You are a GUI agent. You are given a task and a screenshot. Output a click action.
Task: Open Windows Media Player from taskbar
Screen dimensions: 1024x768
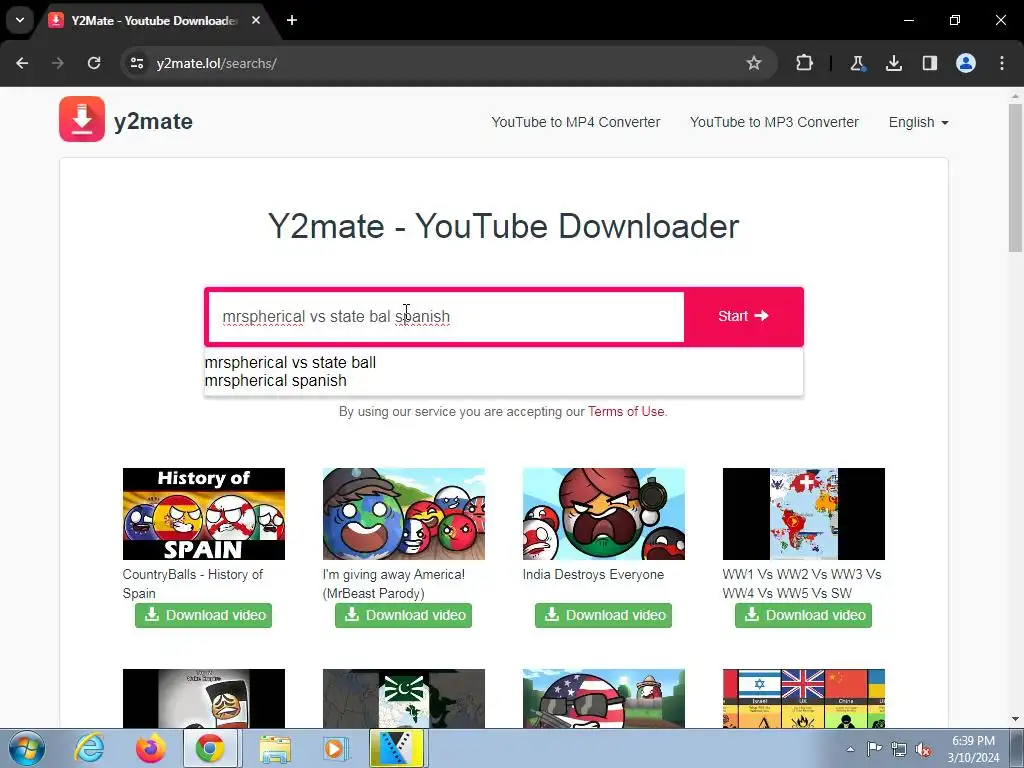coord(336,748)
